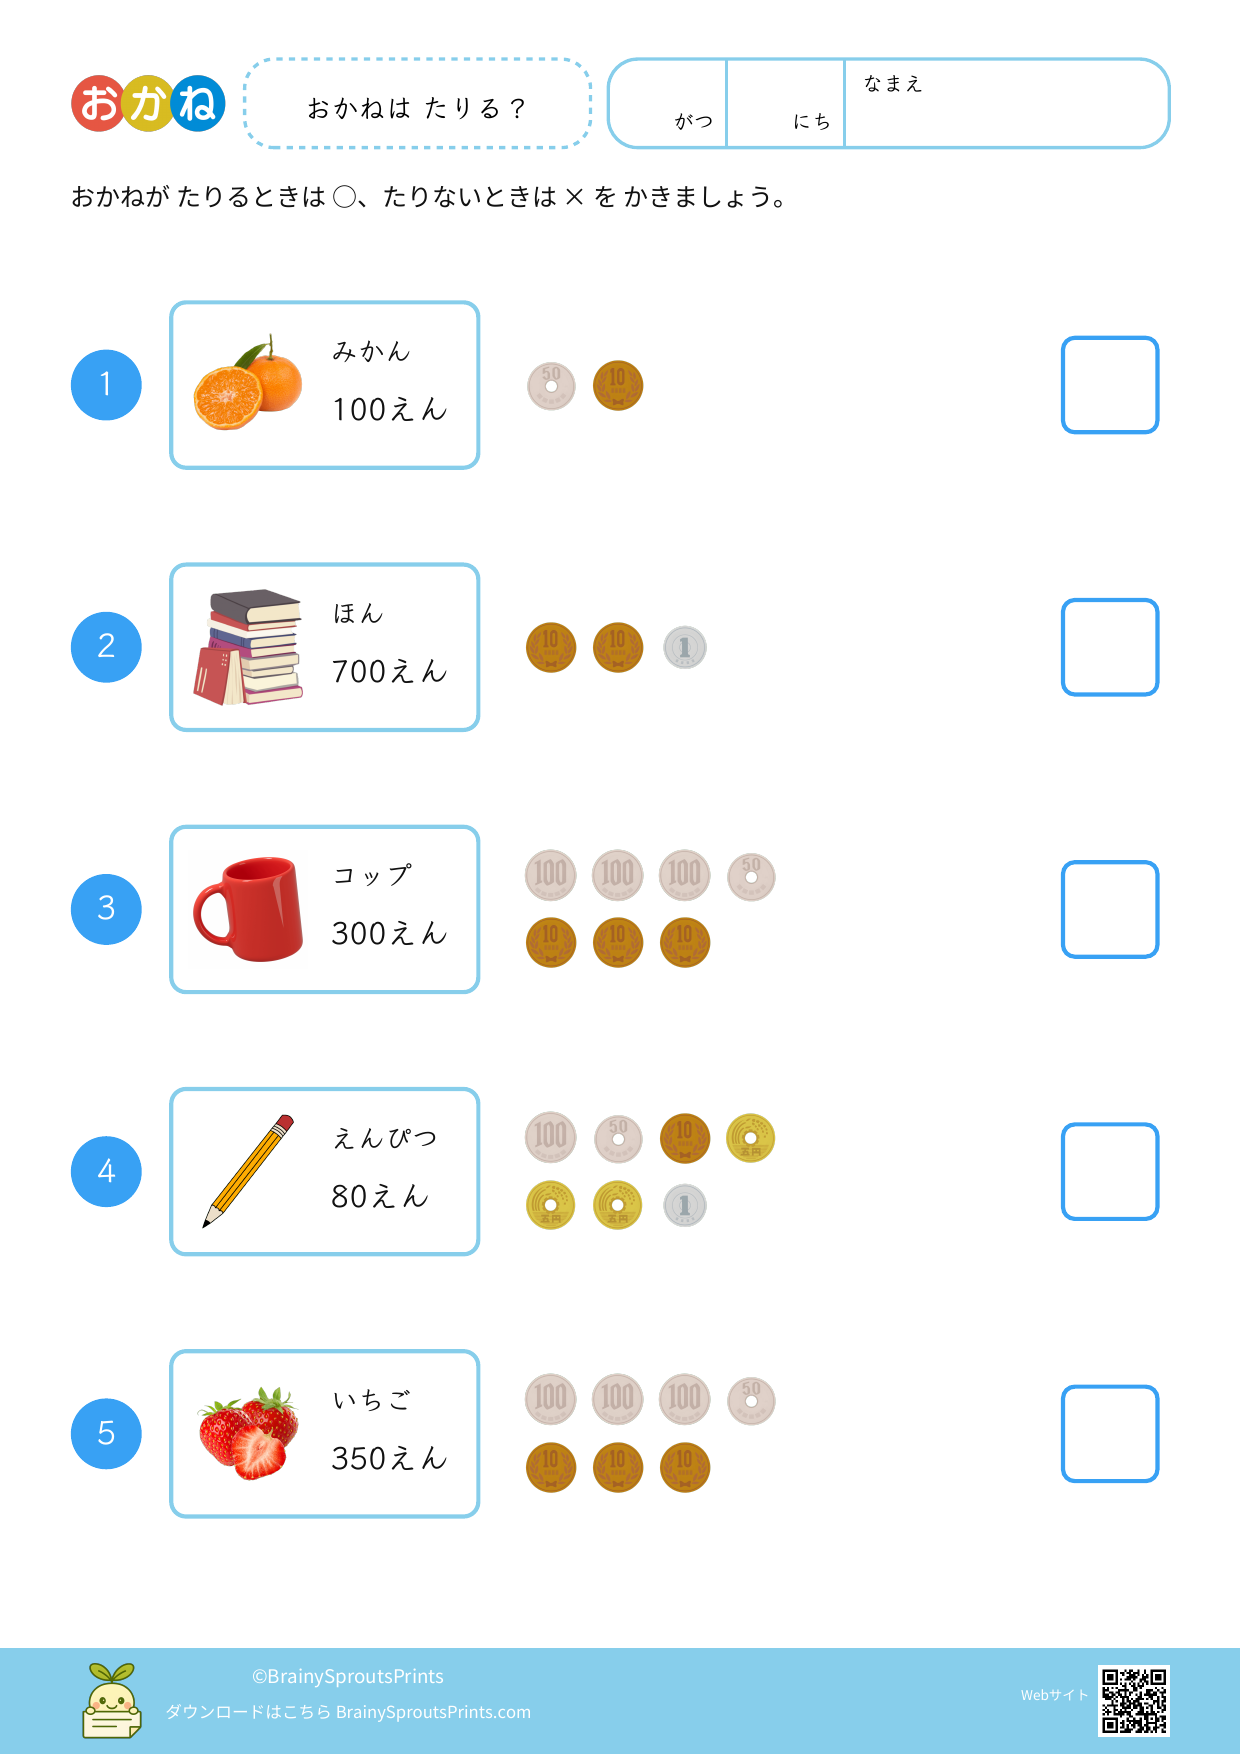Screen dimensions: 1241x1754
Task: Mark the answer box for question 3
Action: [x=1110, y=909]
